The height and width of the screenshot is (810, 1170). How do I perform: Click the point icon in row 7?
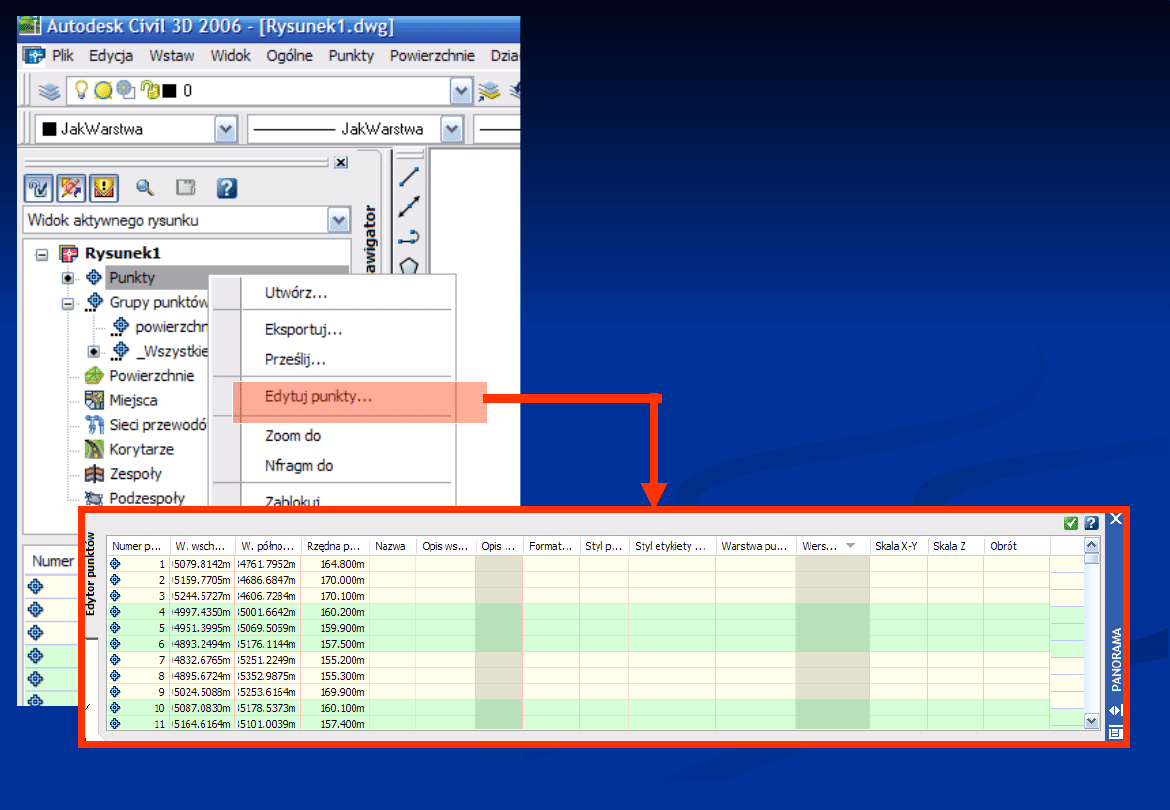click(x=115, y=660)
